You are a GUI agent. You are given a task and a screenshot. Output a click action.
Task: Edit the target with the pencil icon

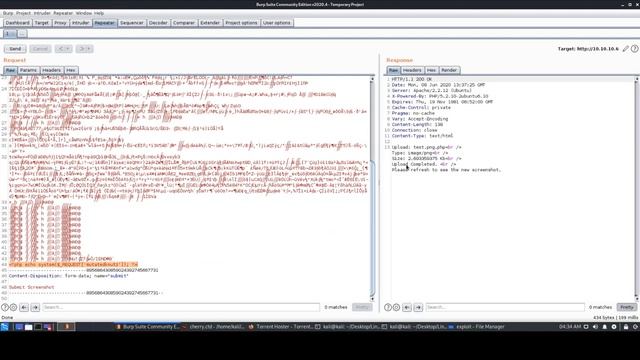pos(626,49)
